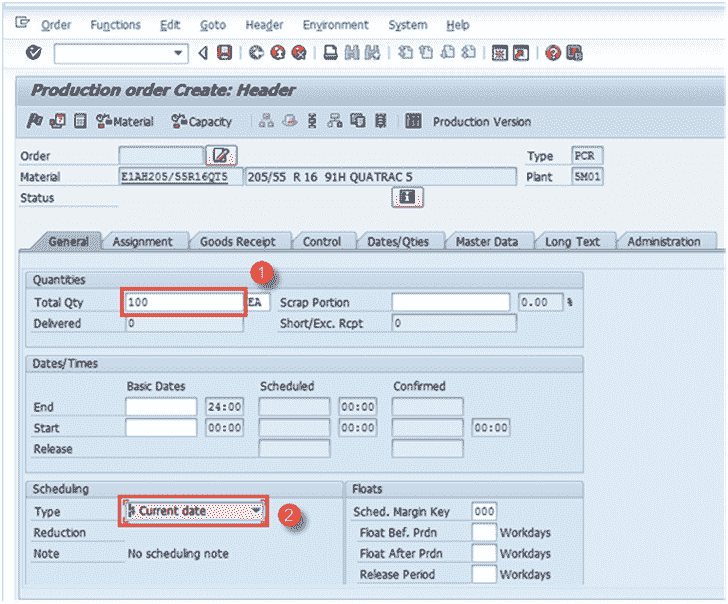The image size is (728, 604).
Task: Click the Print icon
Action: [x=331, y=53]
